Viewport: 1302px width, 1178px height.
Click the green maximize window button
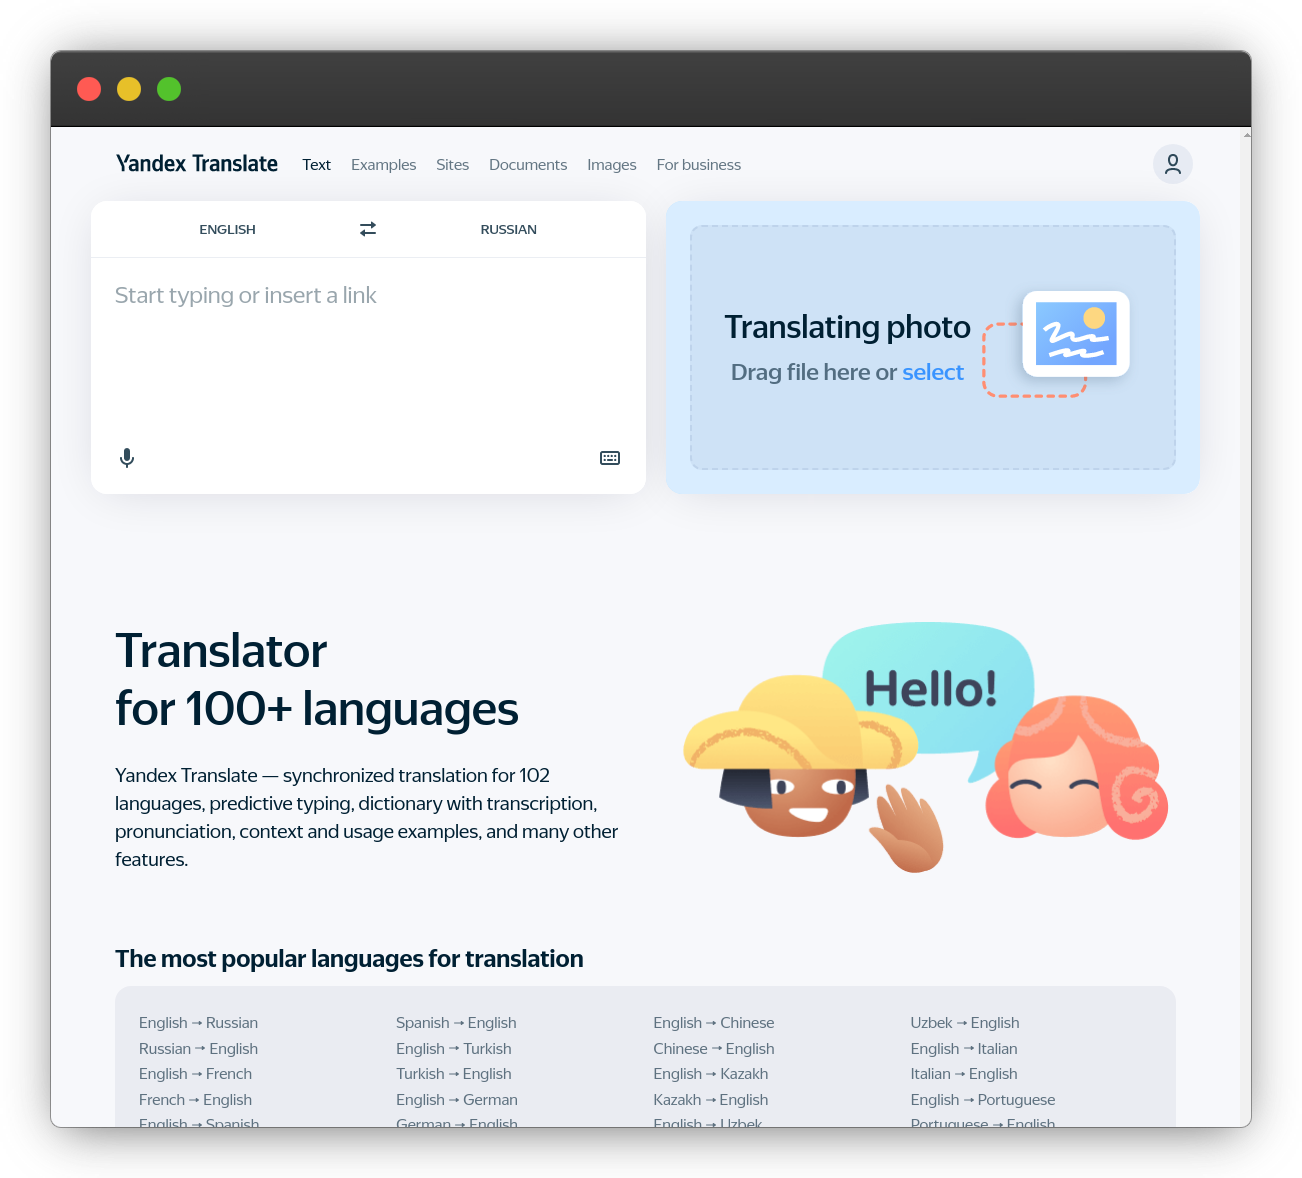[169, 89]
